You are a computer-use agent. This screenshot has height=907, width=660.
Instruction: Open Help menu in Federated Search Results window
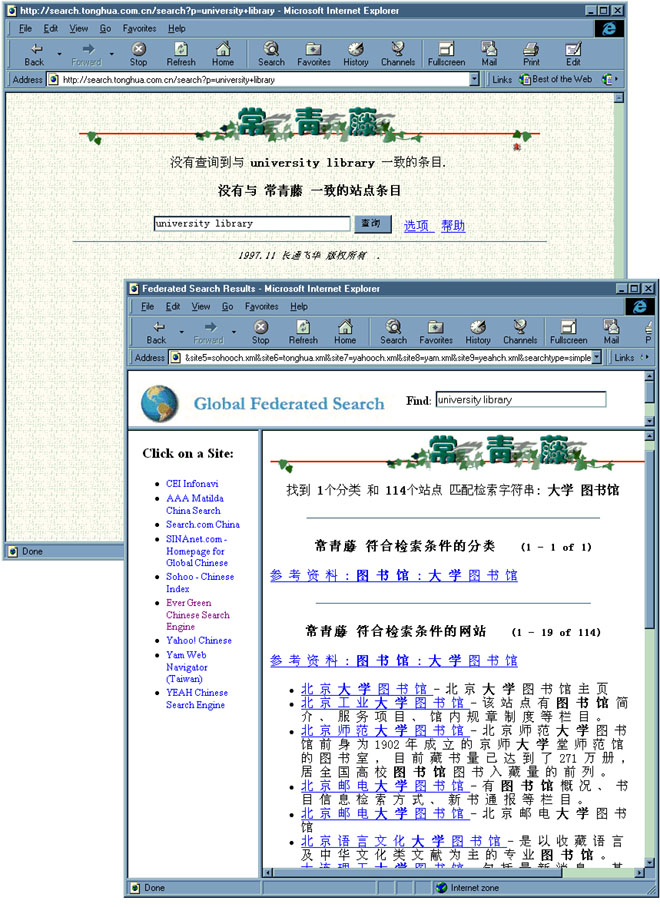pyautogui.click(x=299, y=306)
